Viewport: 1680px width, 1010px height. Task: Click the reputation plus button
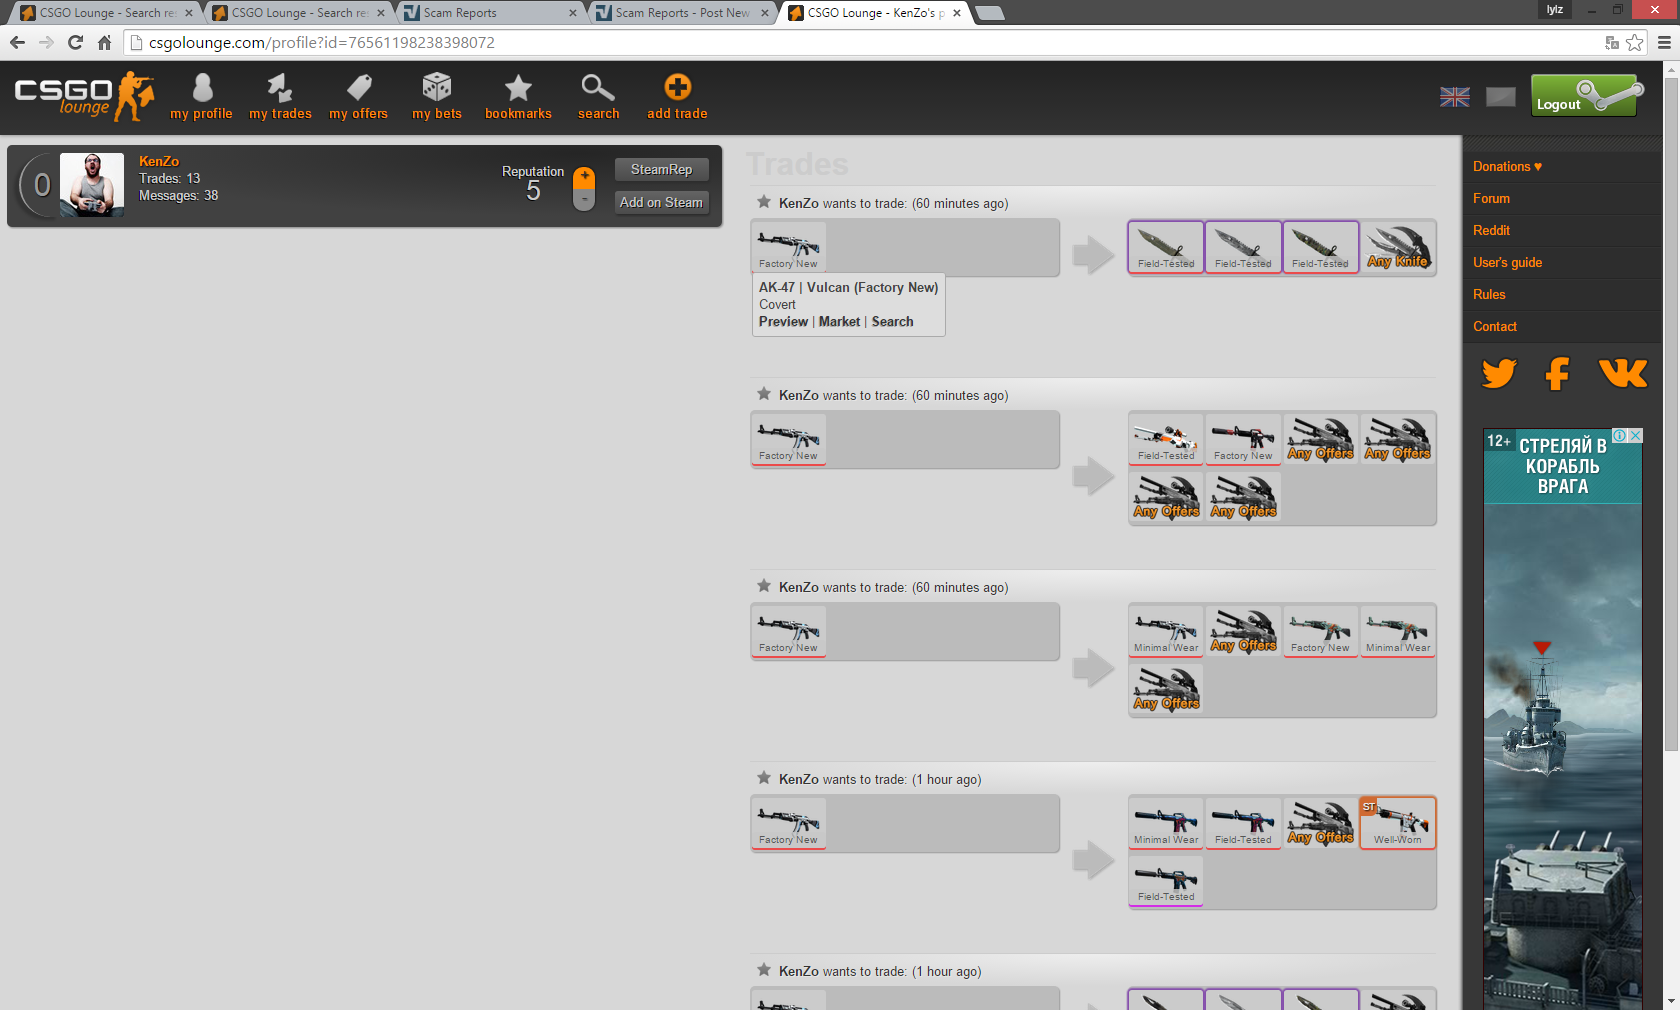[x=584, y=177]
